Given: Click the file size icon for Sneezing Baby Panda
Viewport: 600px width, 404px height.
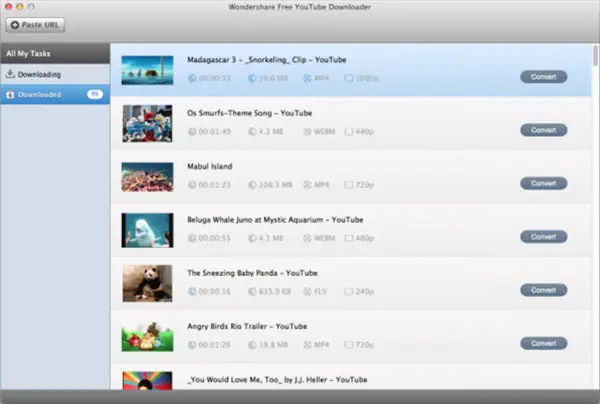Looking at the screenshot, I should pyautogui.click(x=252, y=292).
